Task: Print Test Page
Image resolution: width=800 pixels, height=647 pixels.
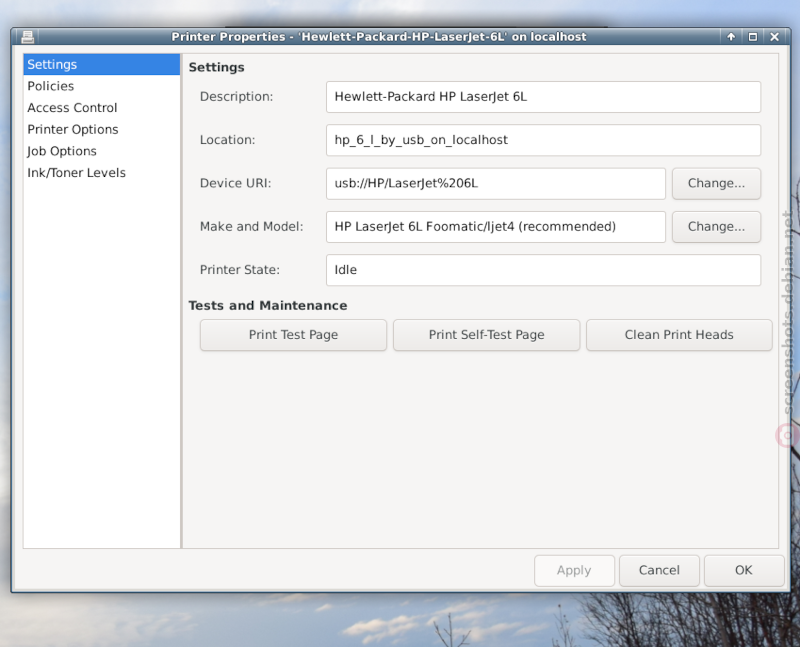Action: point(293,335)
